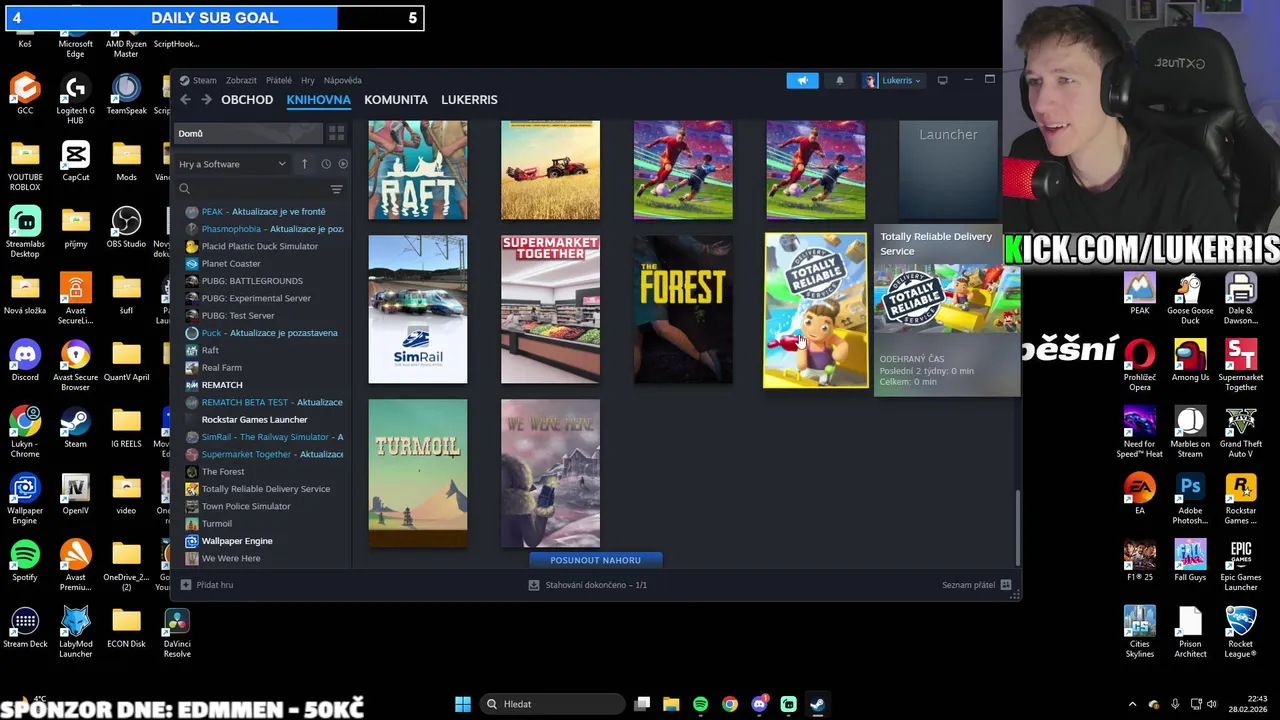
Task: Open CapCut desktop shortcut
Action: pyautogui.click(x=75, y=160)
